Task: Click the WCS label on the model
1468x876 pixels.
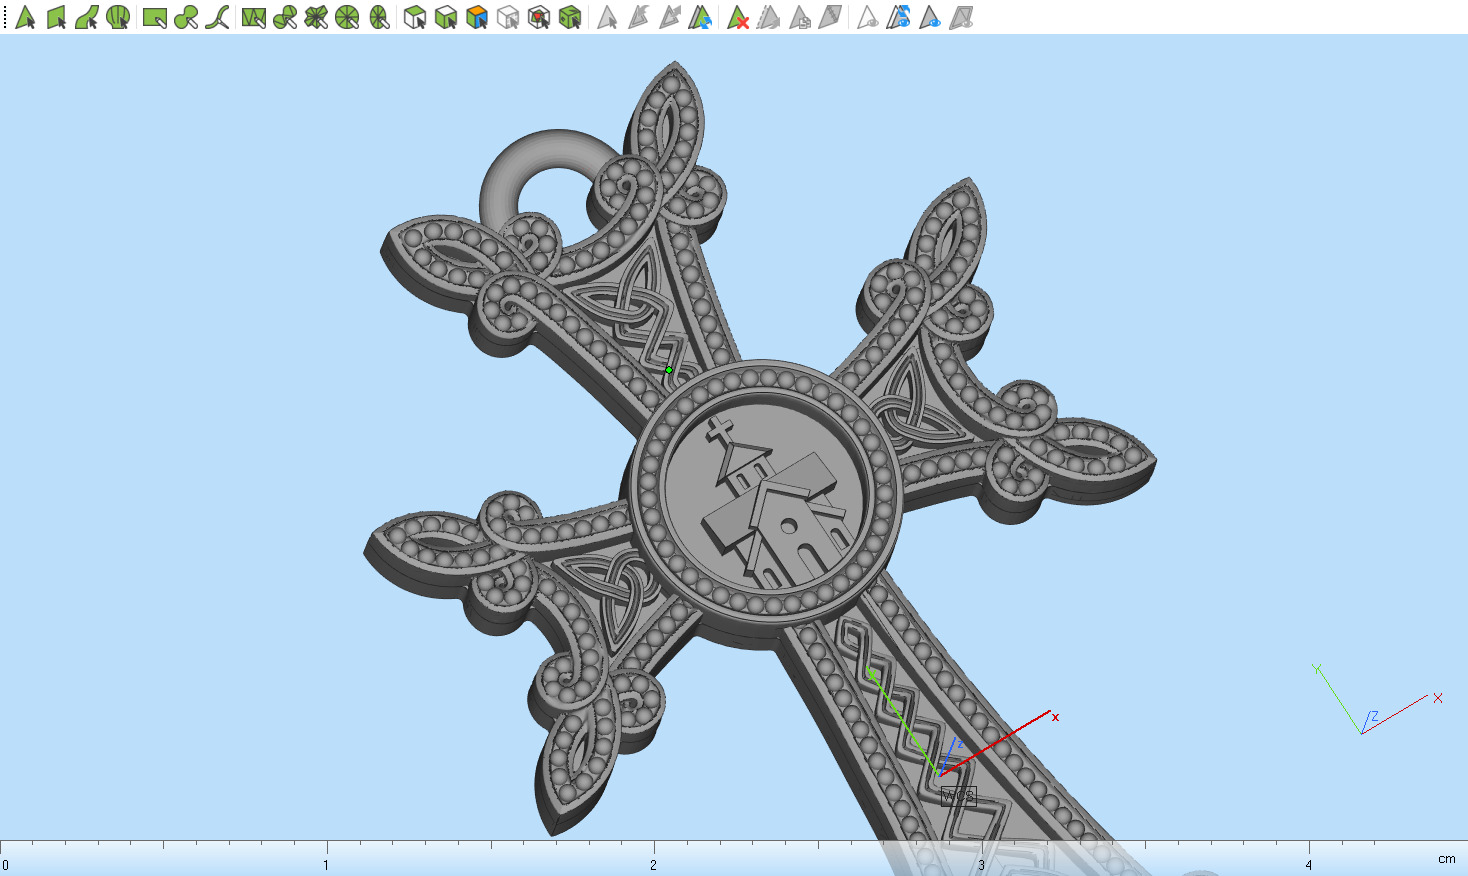Action: [x=958, y=796]
